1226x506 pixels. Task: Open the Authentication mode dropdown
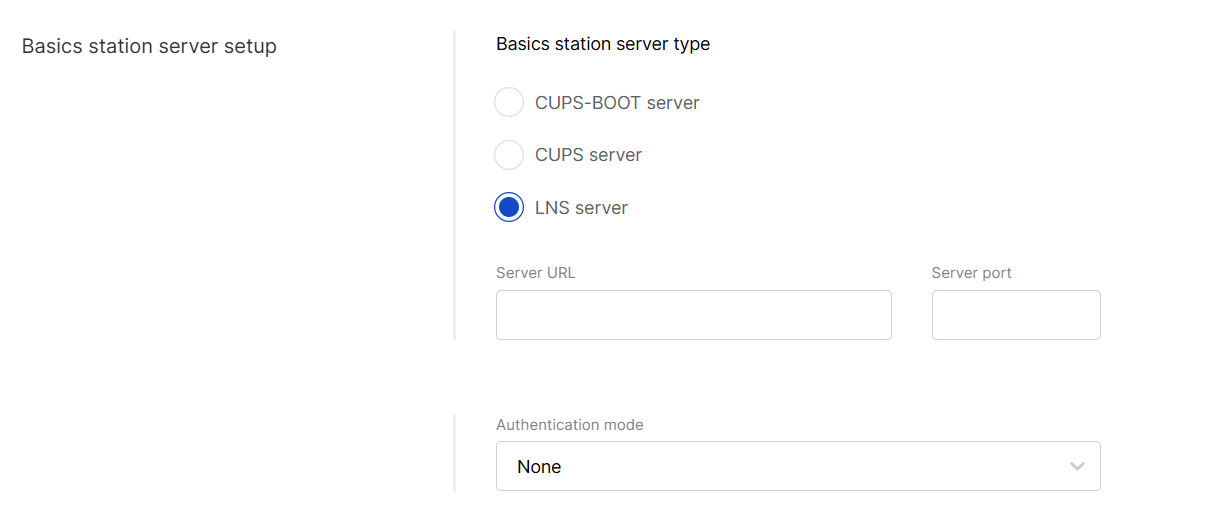[x=798, y=466]
